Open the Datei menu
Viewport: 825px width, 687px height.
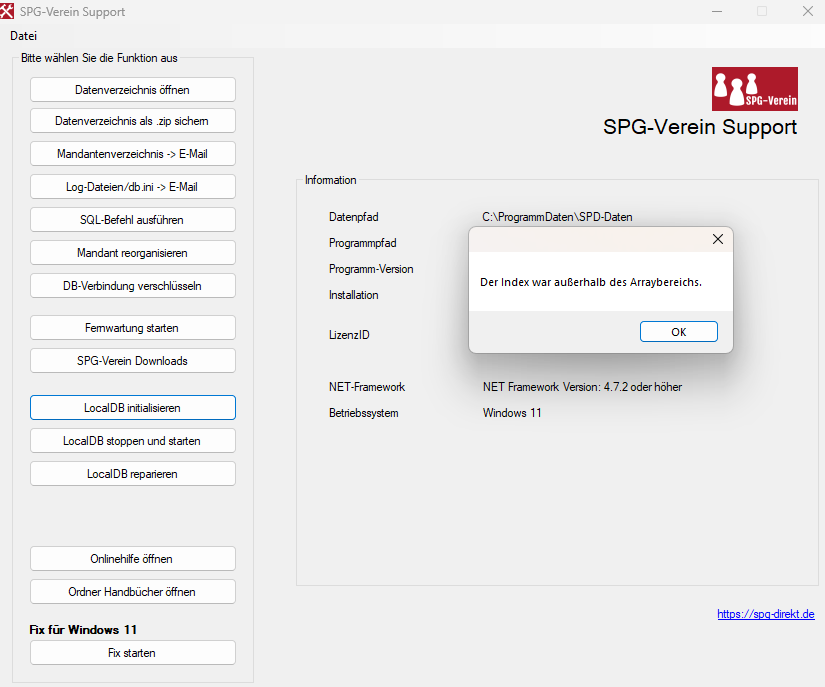coord(23,36)
